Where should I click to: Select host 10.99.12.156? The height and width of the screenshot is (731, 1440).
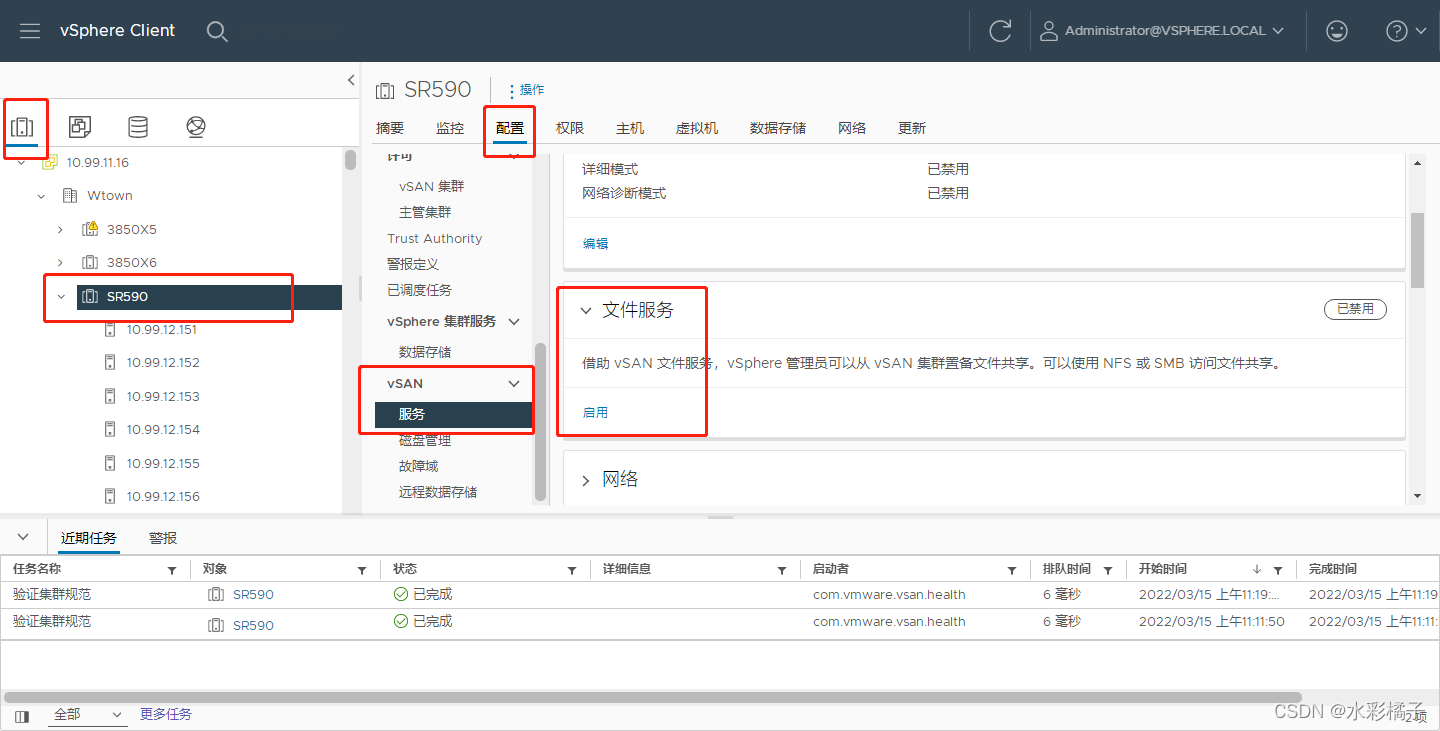[163, 497]
